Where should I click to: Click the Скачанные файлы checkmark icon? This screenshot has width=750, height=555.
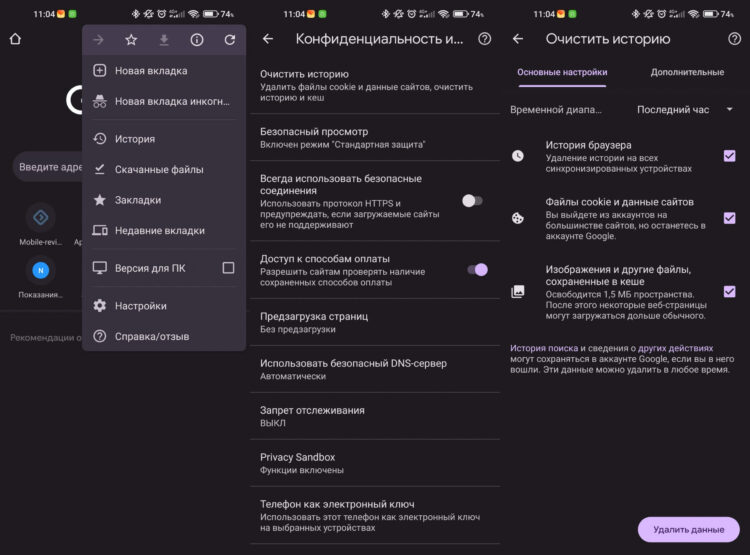pos(99,169)
